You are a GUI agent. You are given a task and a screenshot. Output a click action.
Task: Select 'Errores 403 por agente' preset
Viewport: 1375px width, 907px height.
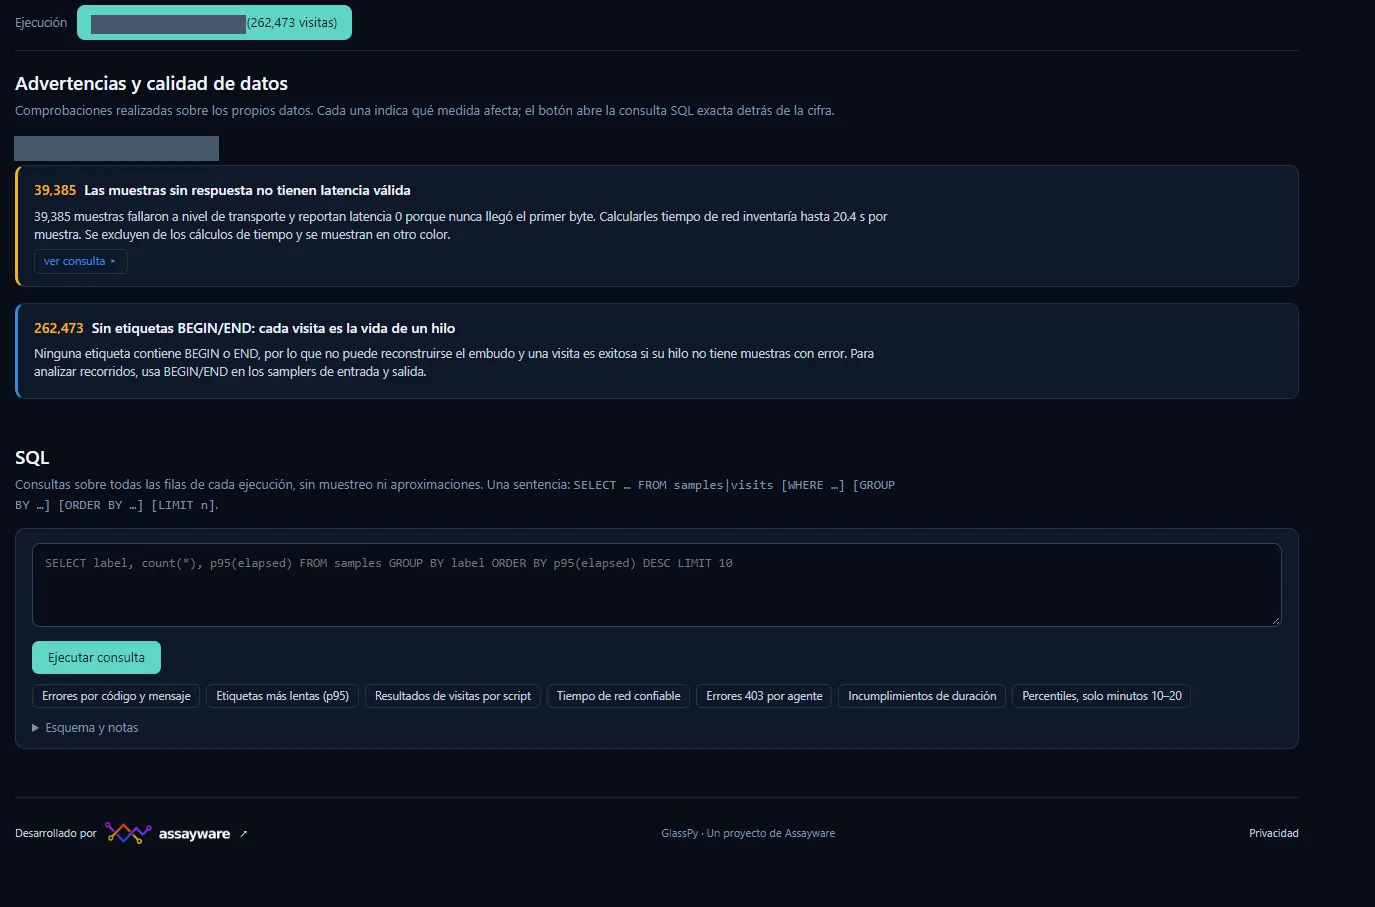[764, 696]
